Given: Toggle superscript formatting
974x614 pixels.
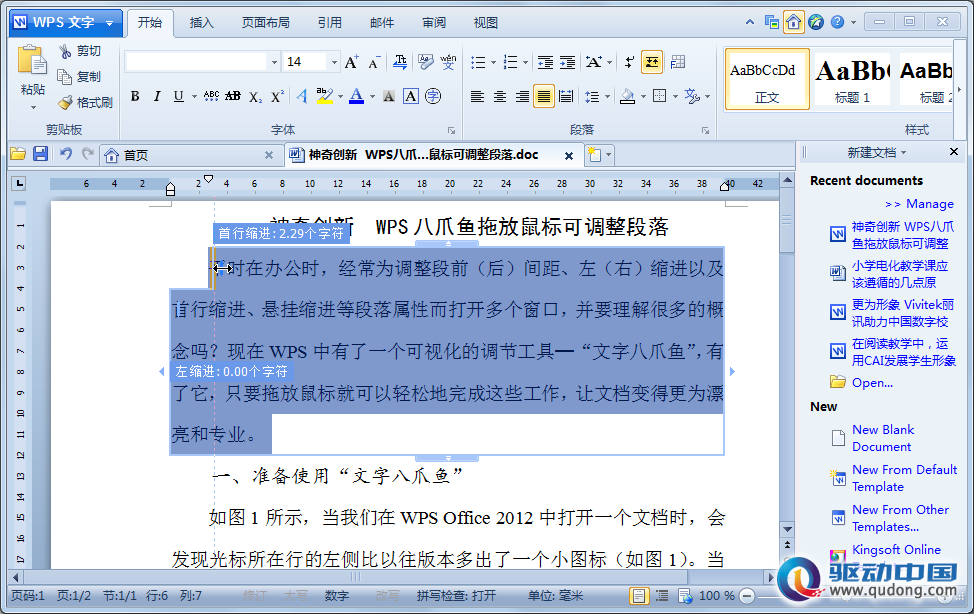Looking at the screenshot, I should coord(277,96).
